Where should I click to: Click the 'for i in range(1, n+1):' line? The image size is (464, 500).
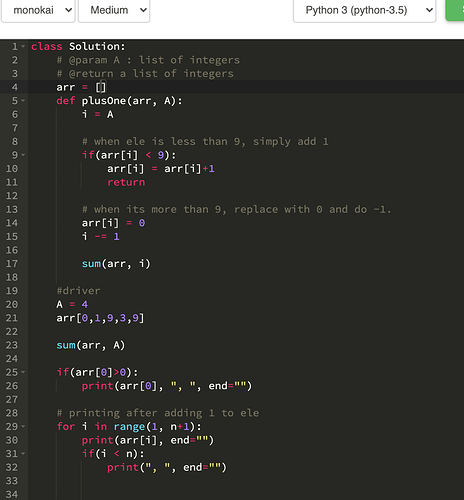tap(129, 427)
